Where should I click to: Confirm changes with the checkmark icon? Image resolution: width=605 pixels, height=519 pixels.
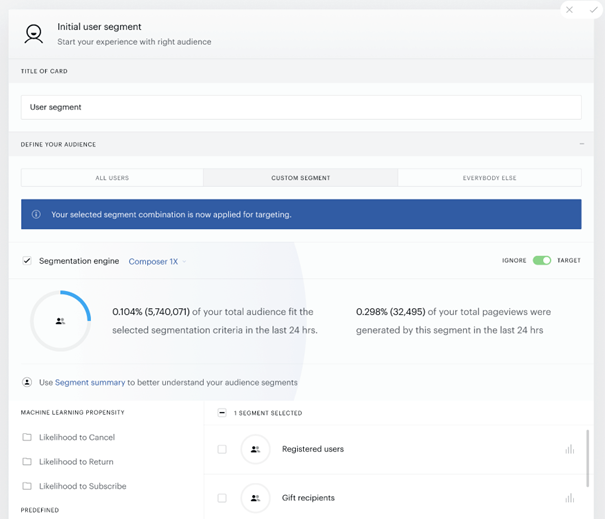[593, 10]
